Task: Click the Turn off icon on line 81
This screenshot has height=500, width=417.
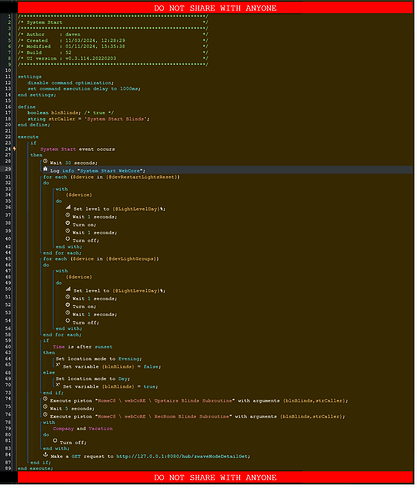Action: click(55, 441)
